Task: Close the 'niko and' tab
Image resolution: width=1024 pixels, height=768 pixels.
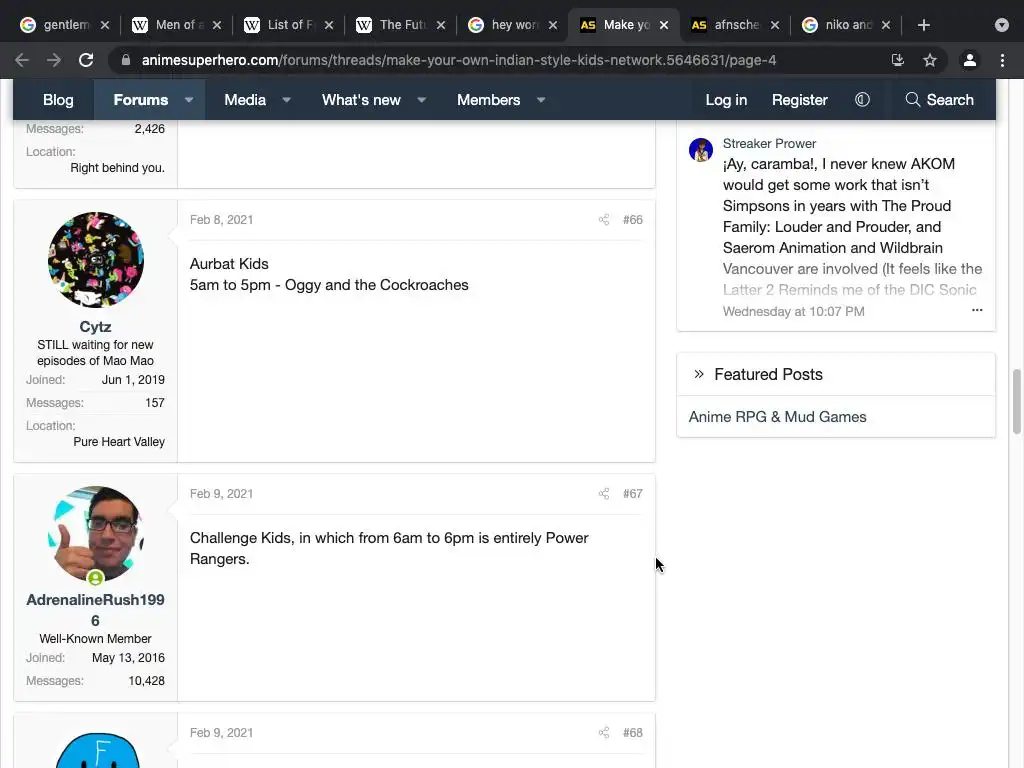Action: 886,25
